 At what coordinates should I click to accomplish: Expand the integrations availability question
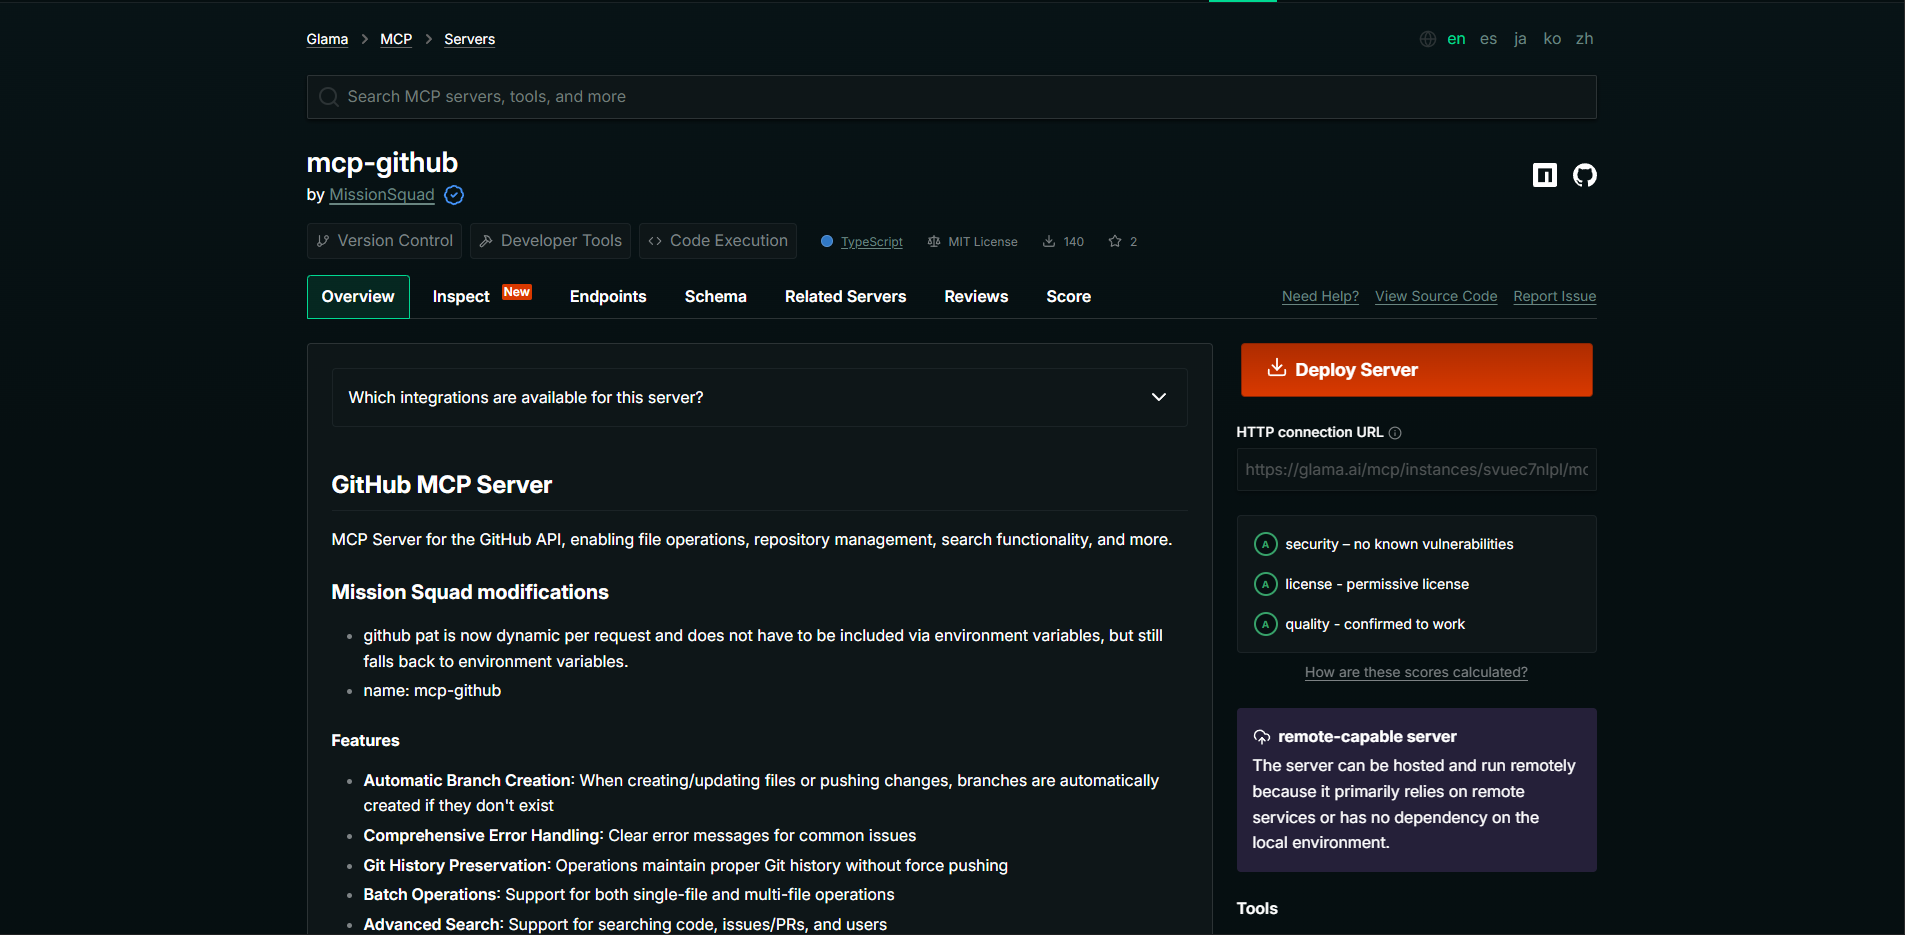click(x=1159, y=397)
